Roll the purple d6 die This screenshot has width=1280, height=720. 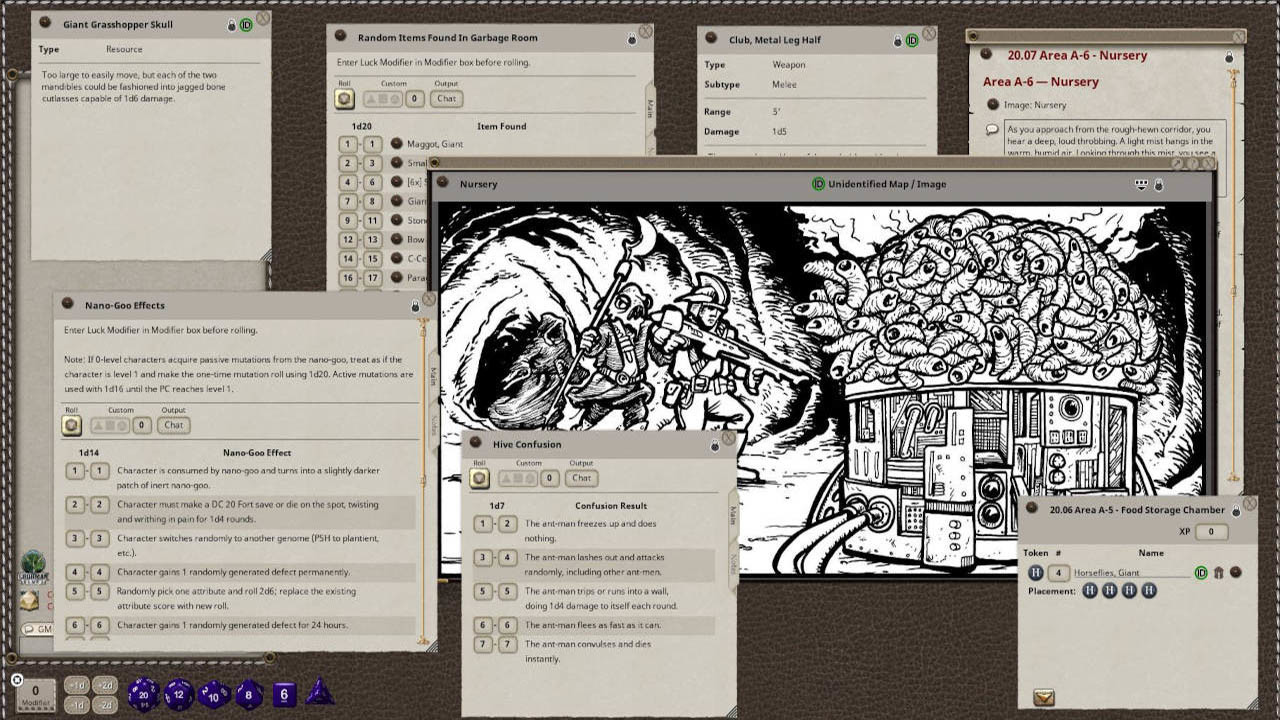pyautogui.click(x=284, y=693)
